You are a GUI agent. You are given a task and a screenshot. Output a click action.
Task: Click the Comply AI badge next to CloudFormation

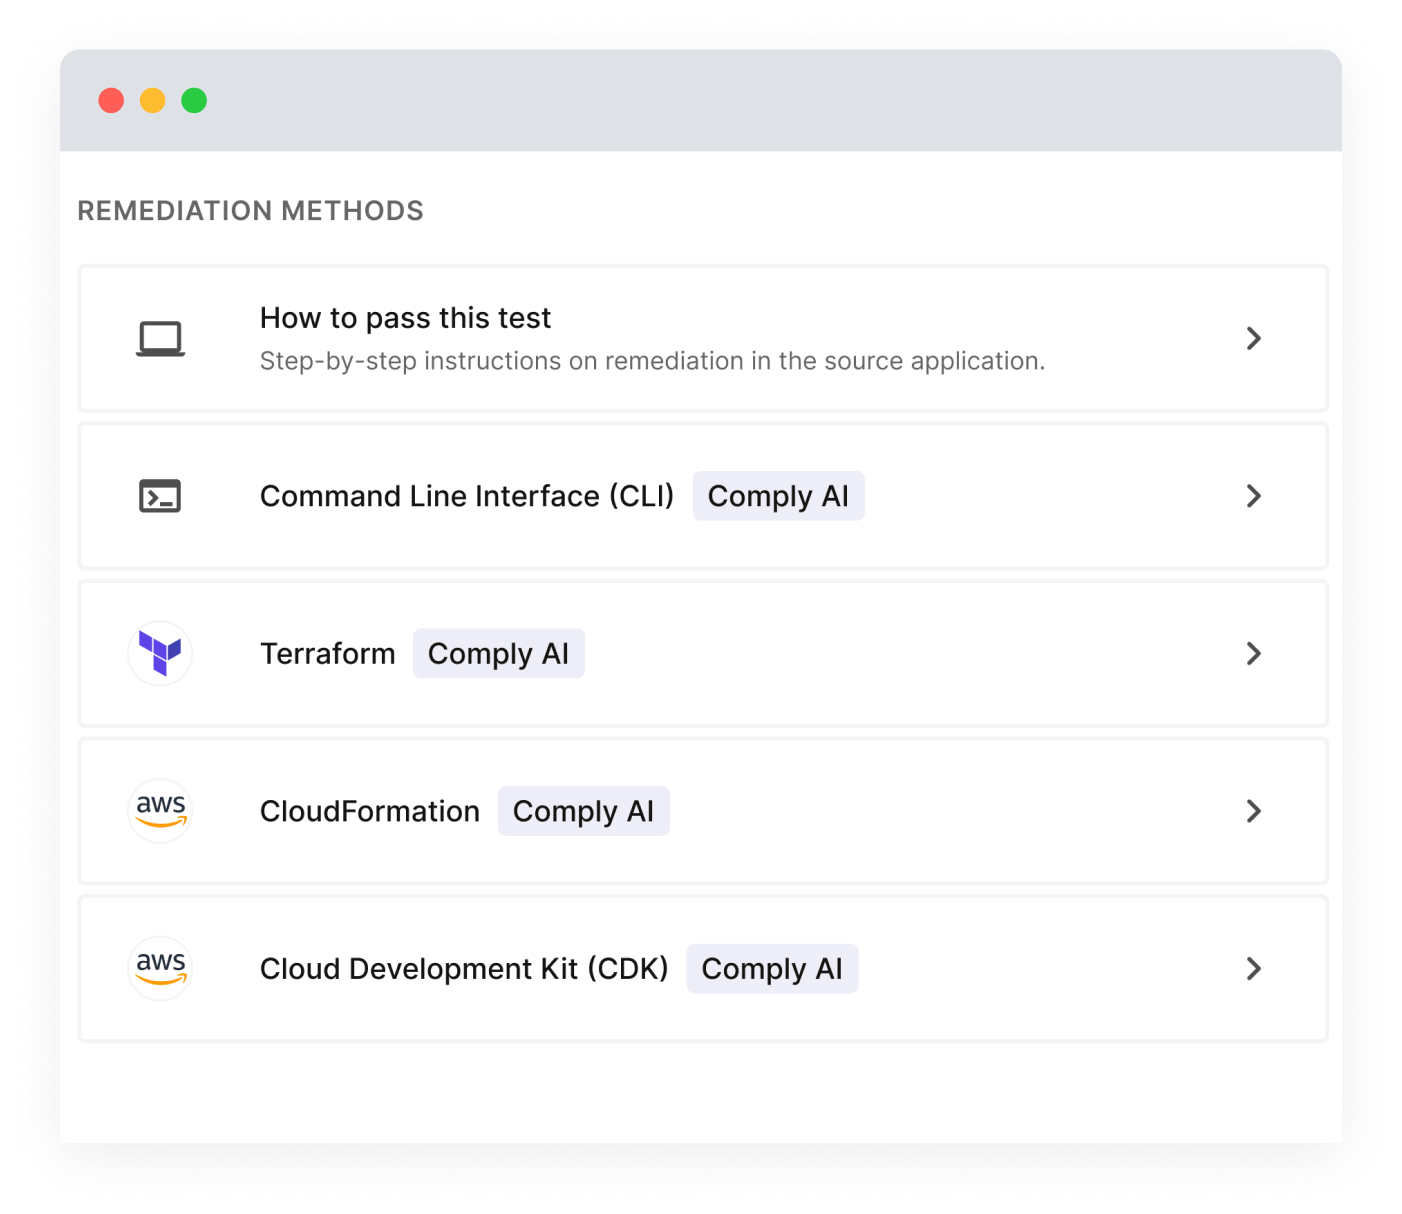click(583, 811)
